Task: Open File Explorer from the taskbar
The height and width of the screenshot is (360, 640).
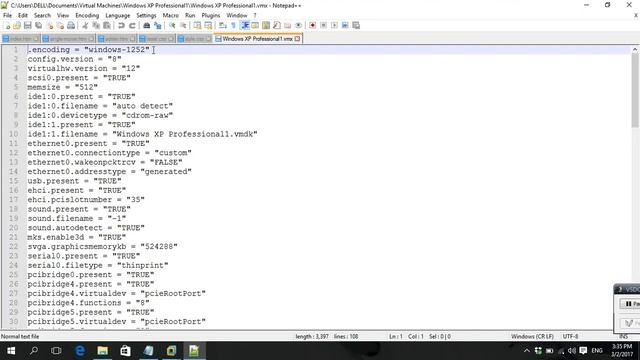Action: click(102, 351)
